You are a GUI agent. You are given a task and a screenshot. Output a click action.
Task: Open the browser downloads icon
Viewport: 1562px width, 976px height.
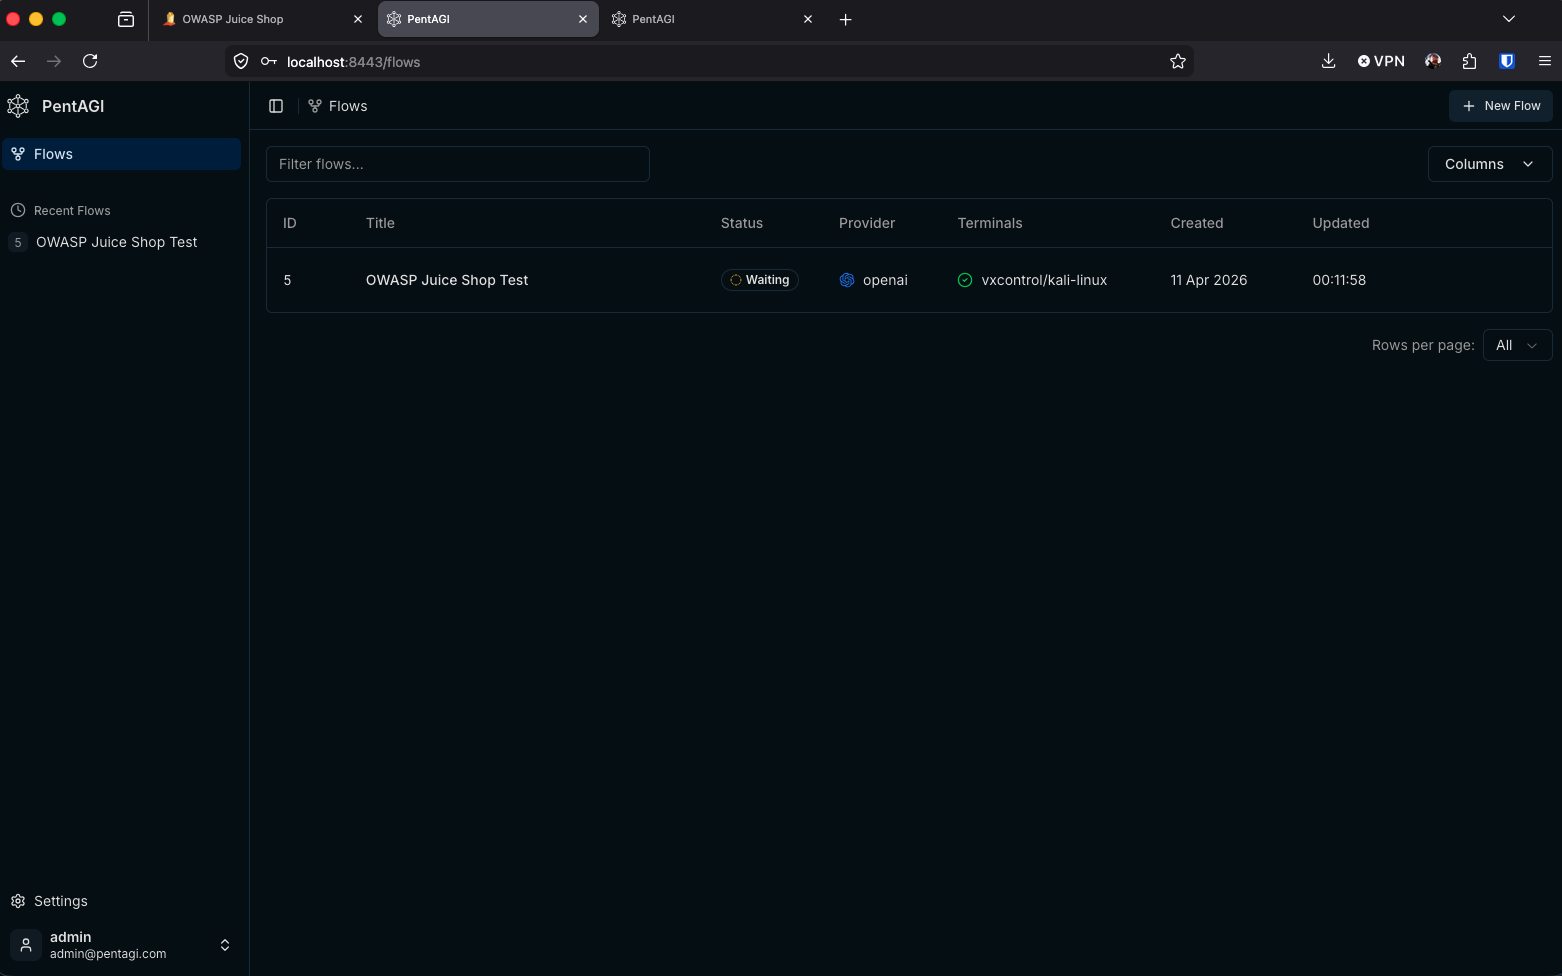tap(1328, 61)
